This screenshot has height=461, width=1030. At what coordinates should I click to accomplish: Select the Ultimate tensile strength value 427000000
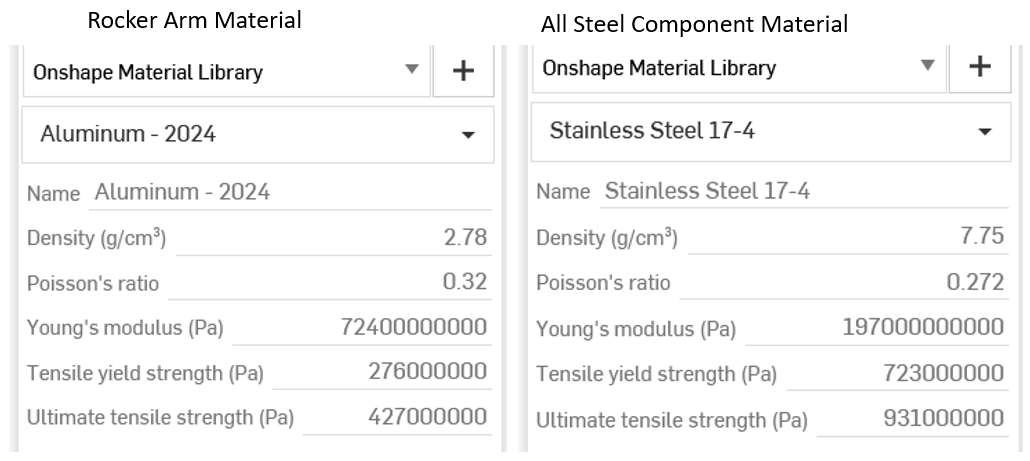click(x=427, y=417)
